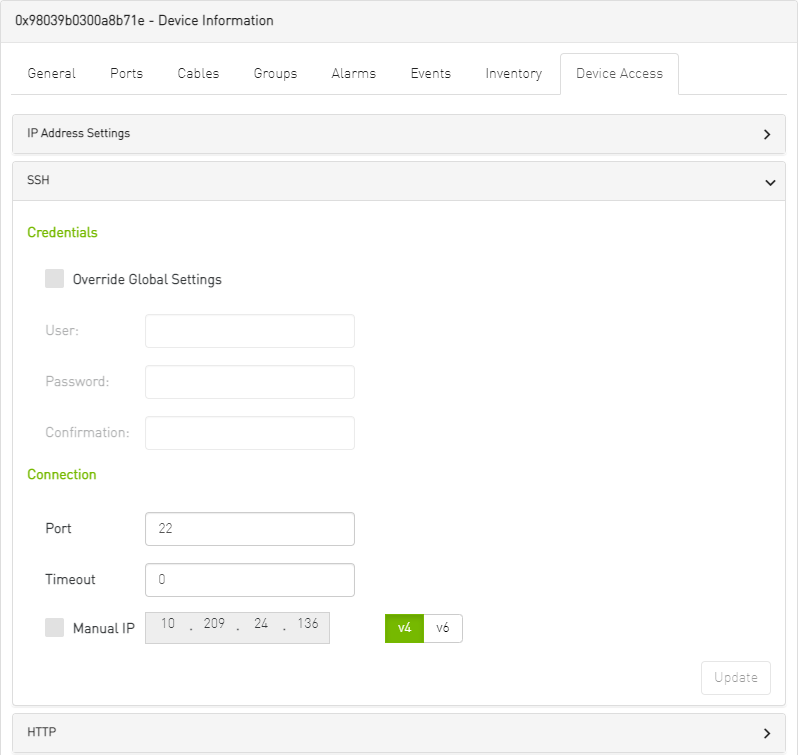This screenshot has height=755, width=798.
Task: Click the SSH Port input field
Action: pos(249,529)
